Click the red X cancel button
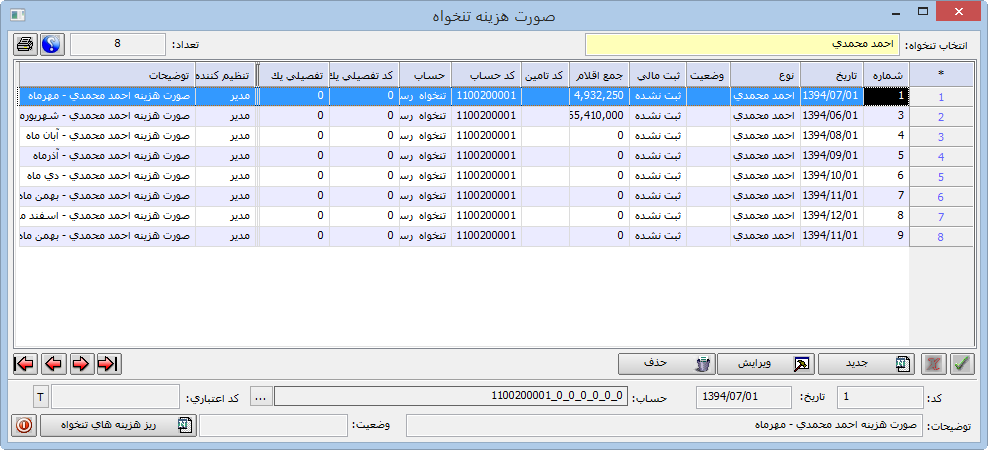This screenshot has width=988, height=450. (x=934, y=364)
